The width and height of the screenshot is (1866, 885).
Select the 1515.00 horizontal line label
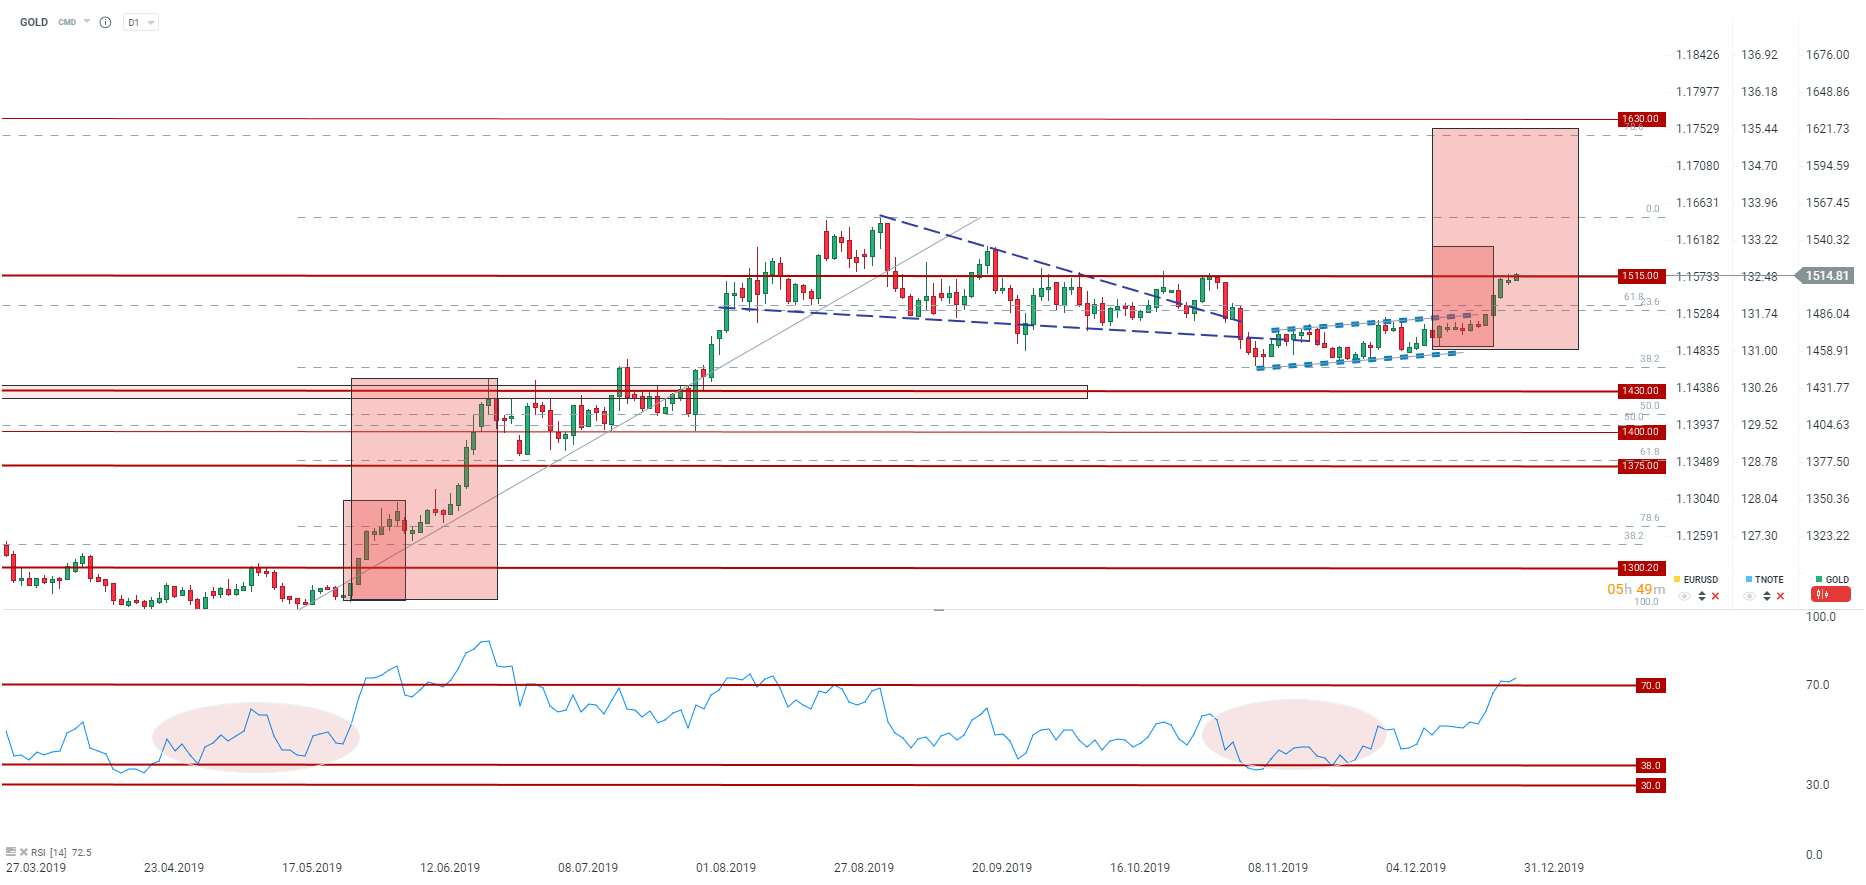tap(1640, 276)
